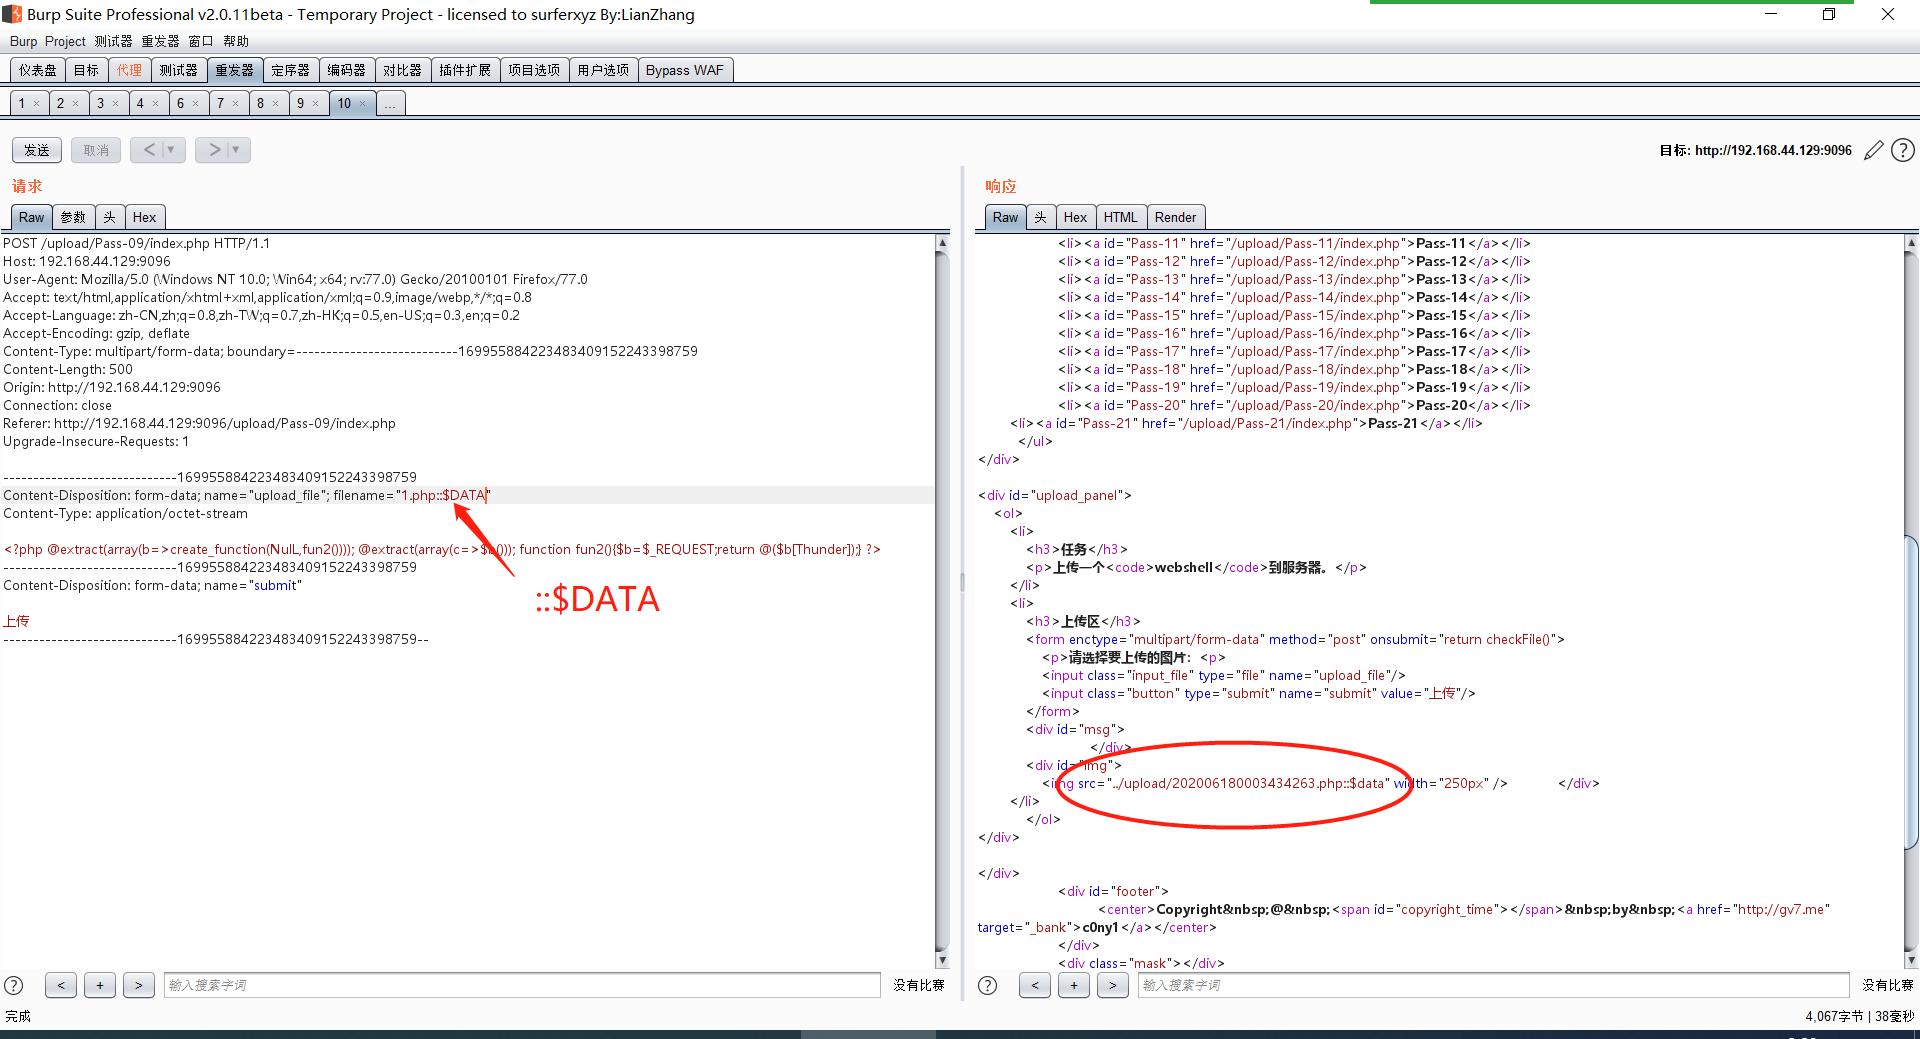The width and height of the screenshot is (1920, 1039).
Task: Switch to the 用户选项 tab
Action: pyautogui.click(x=603, y=70)
